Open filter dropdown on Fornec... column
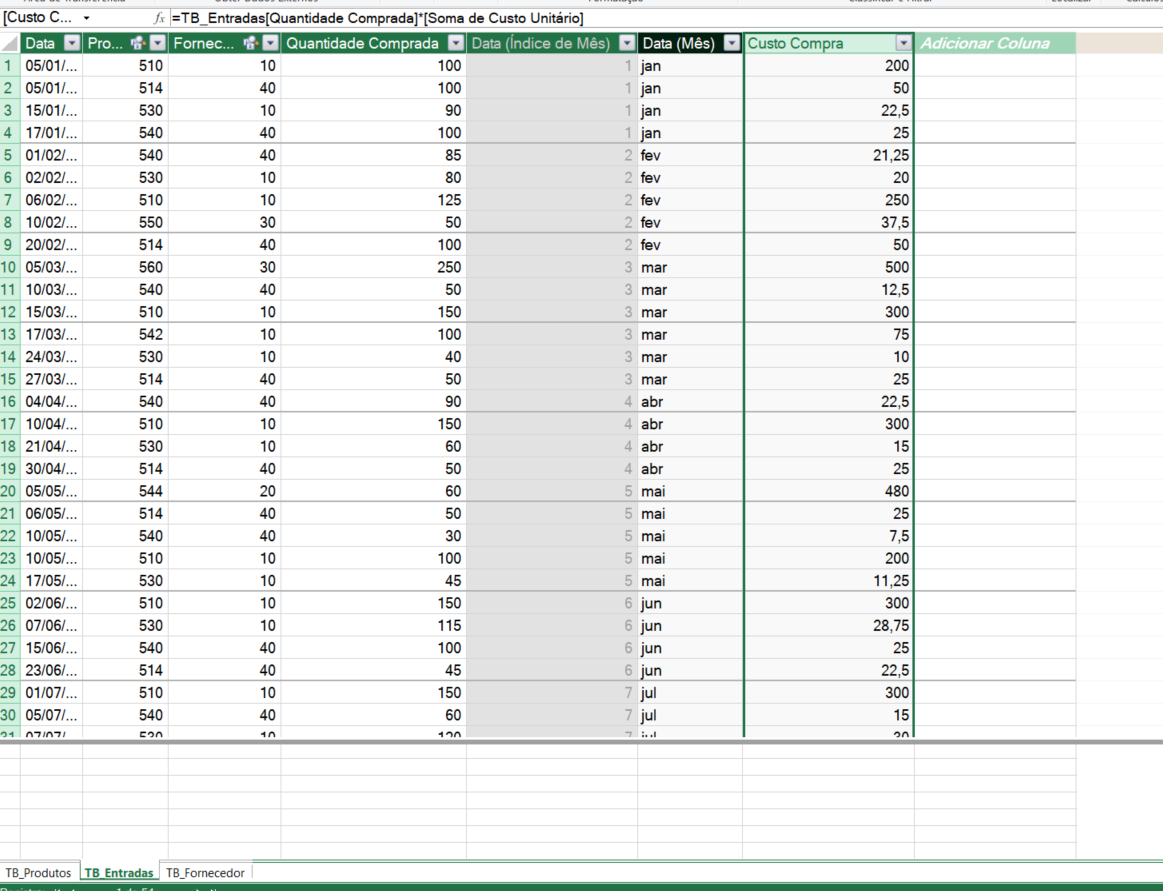Viewport: 1163px width, 891px height. pyautogui.click(x=271, y=43)
